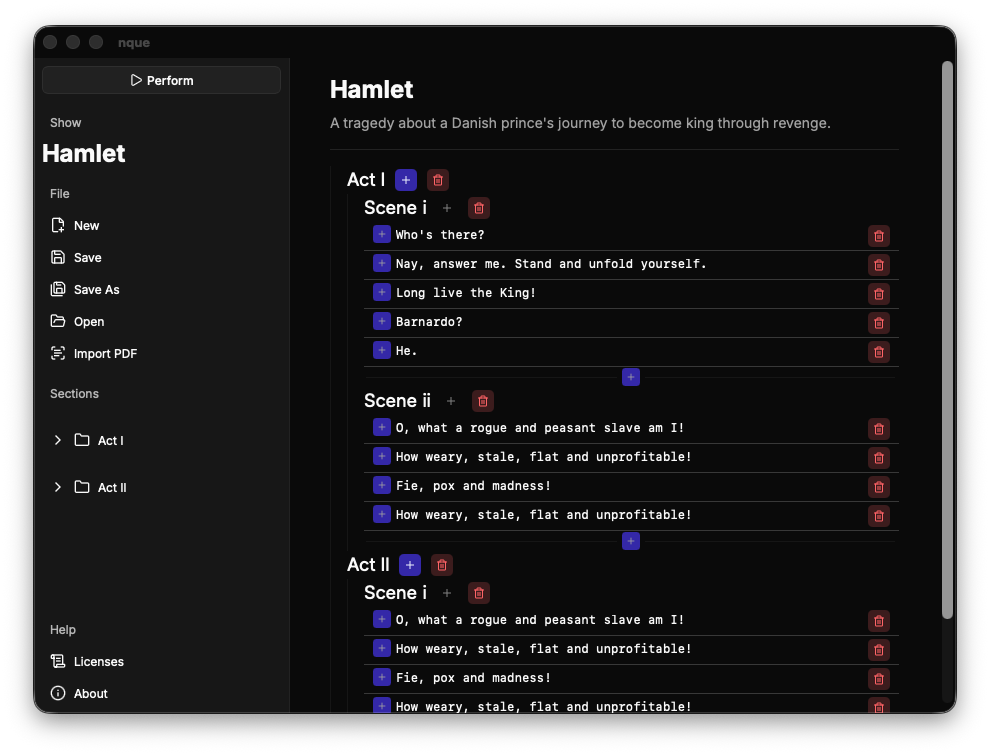
Task: Delete Act I Scene ii via trash icon
Action: (483, 401)
